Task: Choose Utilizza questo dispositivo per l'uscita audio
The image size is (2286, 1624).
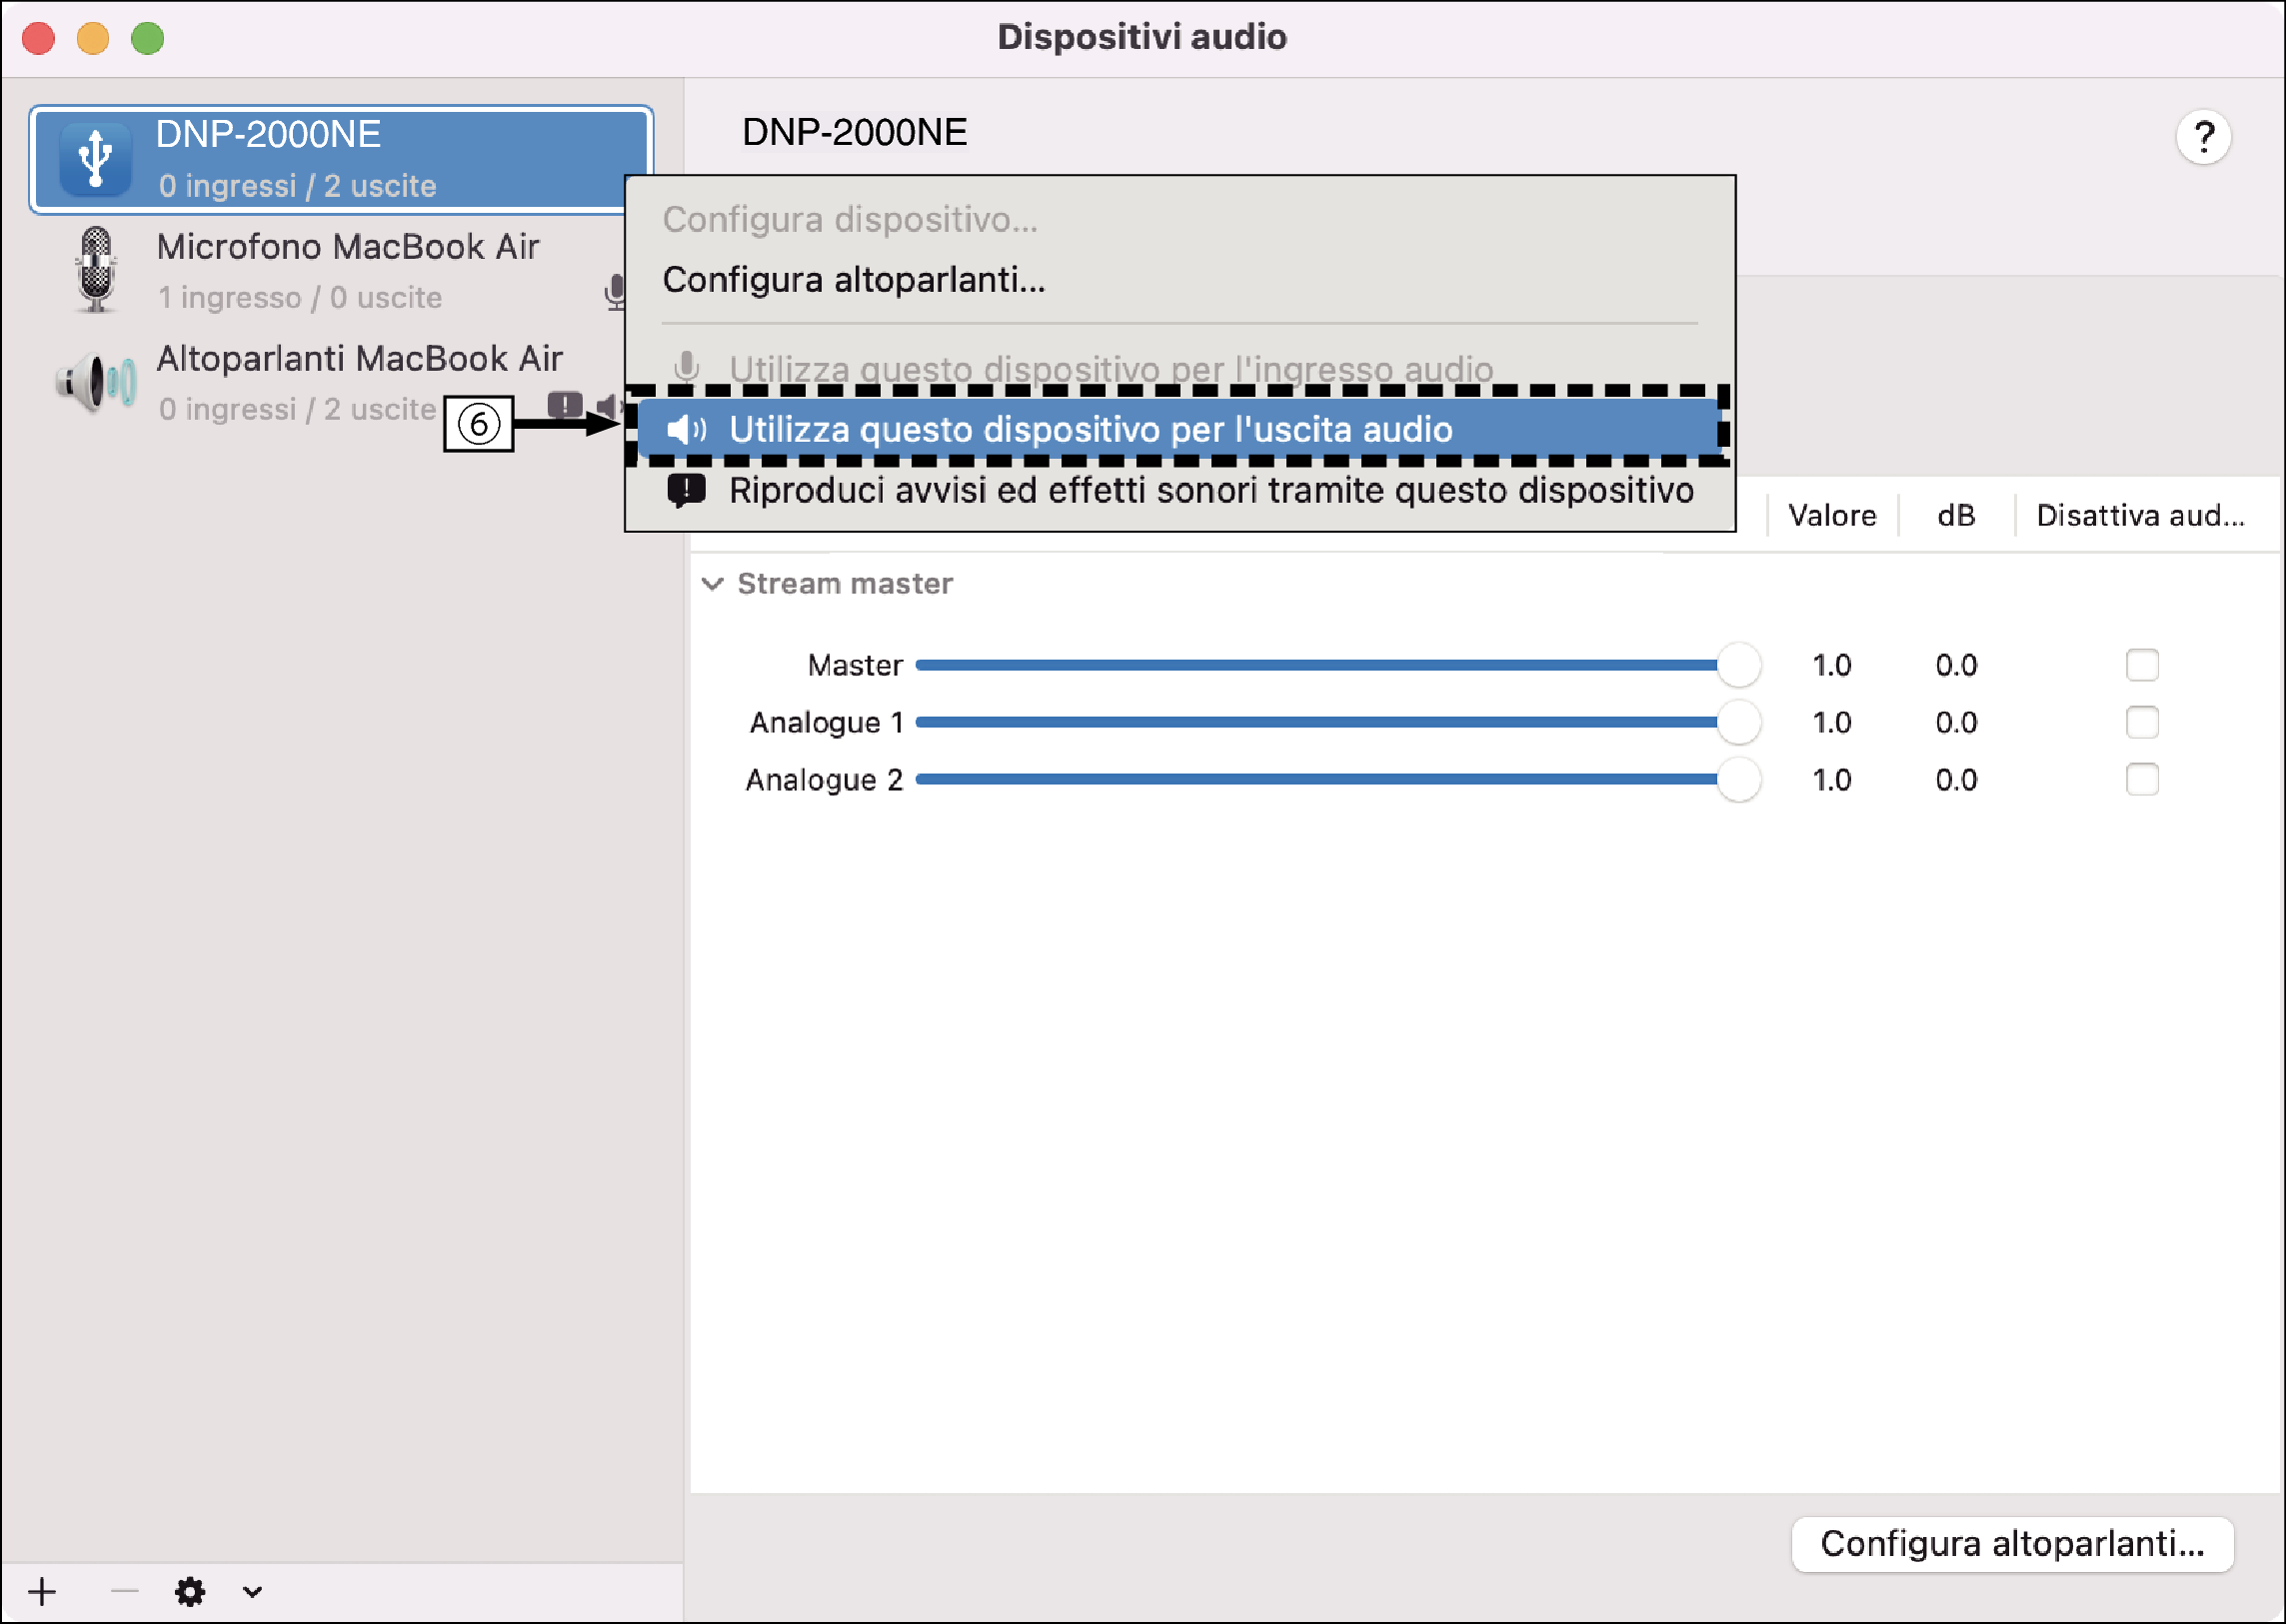Action: [1090, 430]
